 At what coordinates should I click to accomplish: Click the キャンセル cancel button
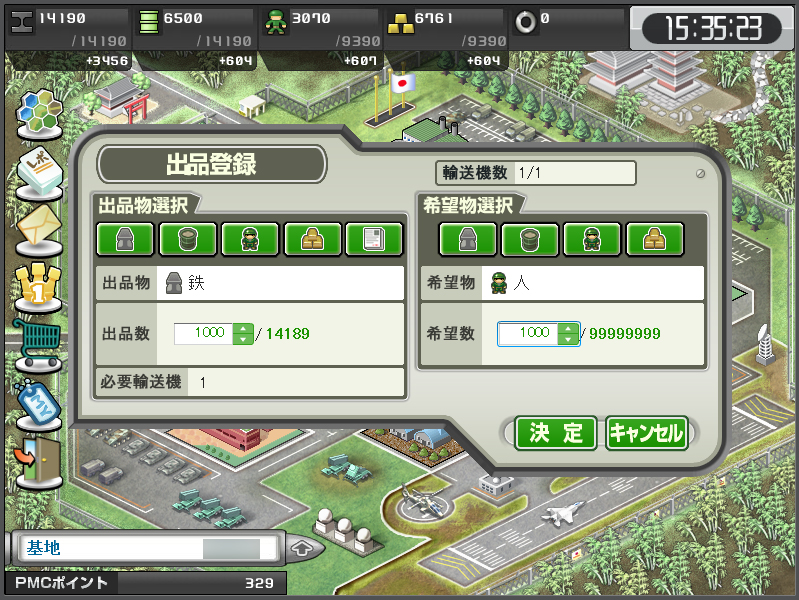647,433
